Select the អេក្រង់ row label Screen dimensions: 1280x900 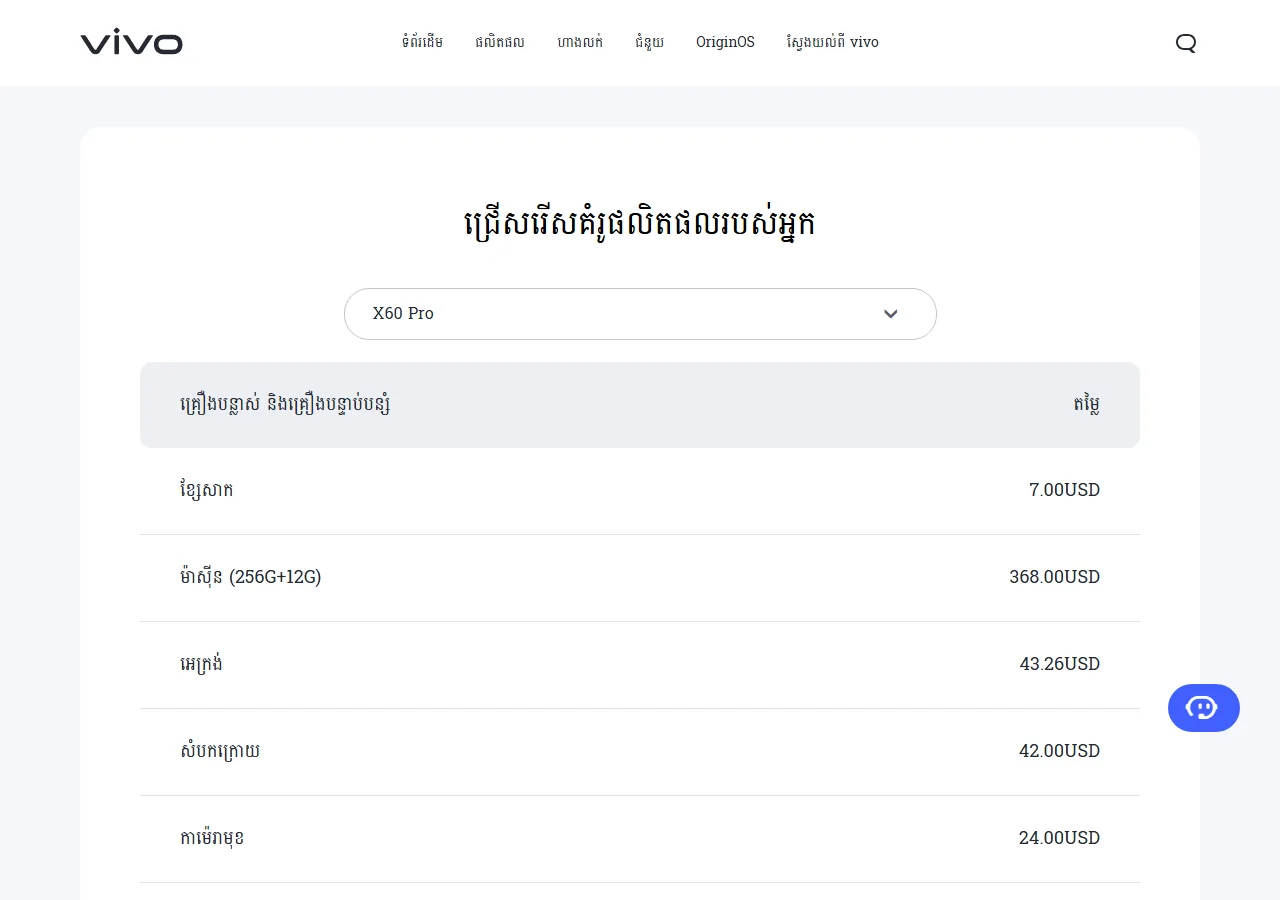[201, 664]
